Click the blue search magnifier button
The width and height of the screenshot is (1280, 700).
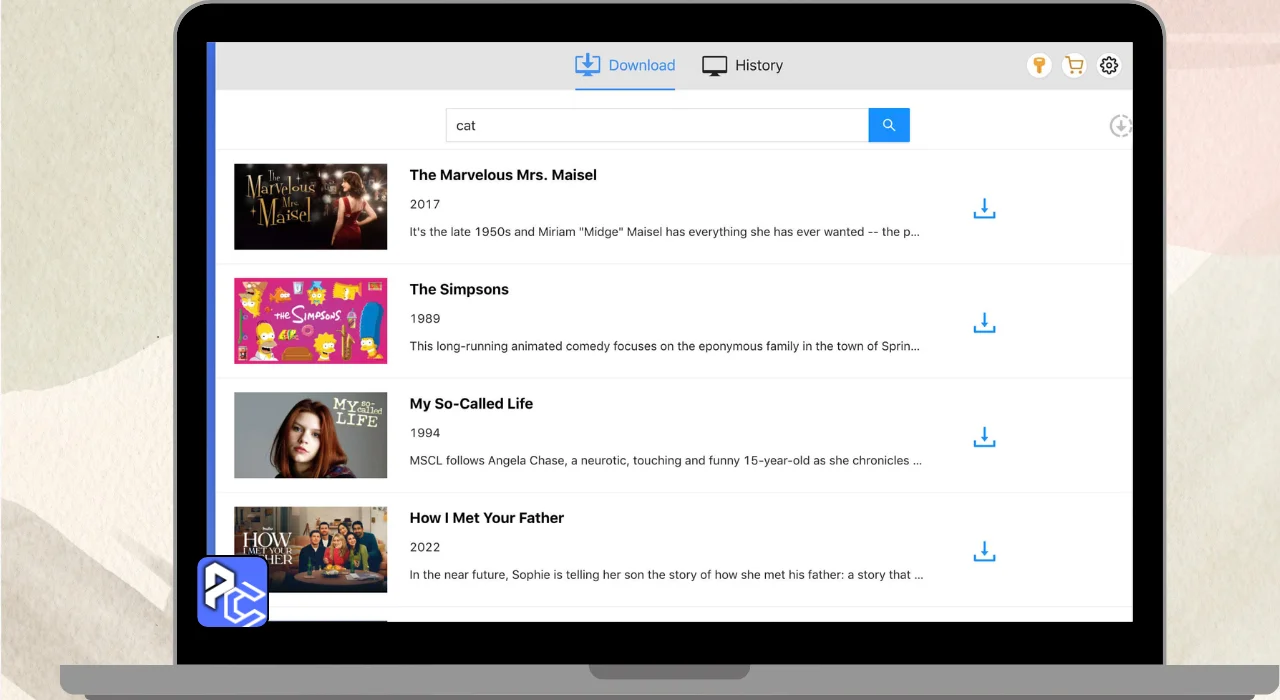coord(889,125)
